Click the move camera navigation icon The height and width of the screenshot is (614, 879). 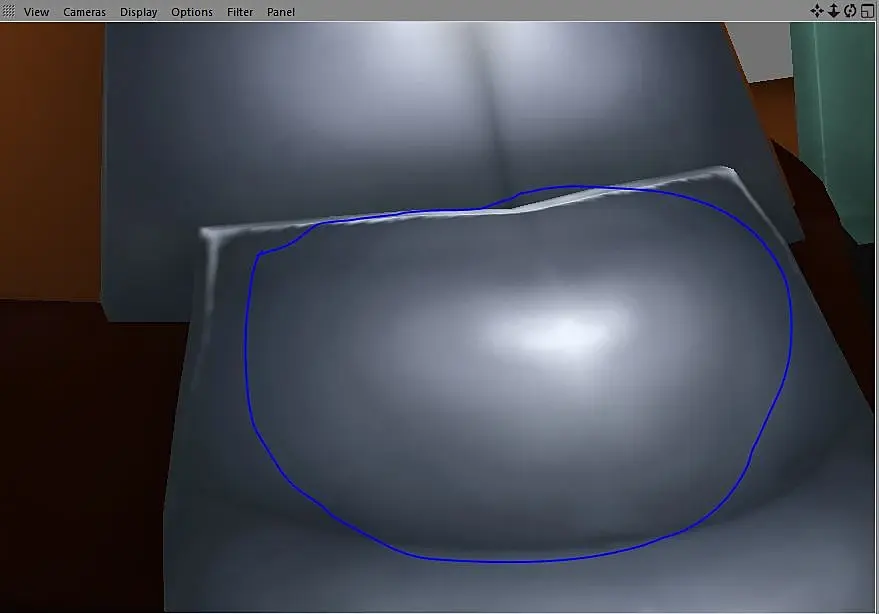(x=817, y=11)
